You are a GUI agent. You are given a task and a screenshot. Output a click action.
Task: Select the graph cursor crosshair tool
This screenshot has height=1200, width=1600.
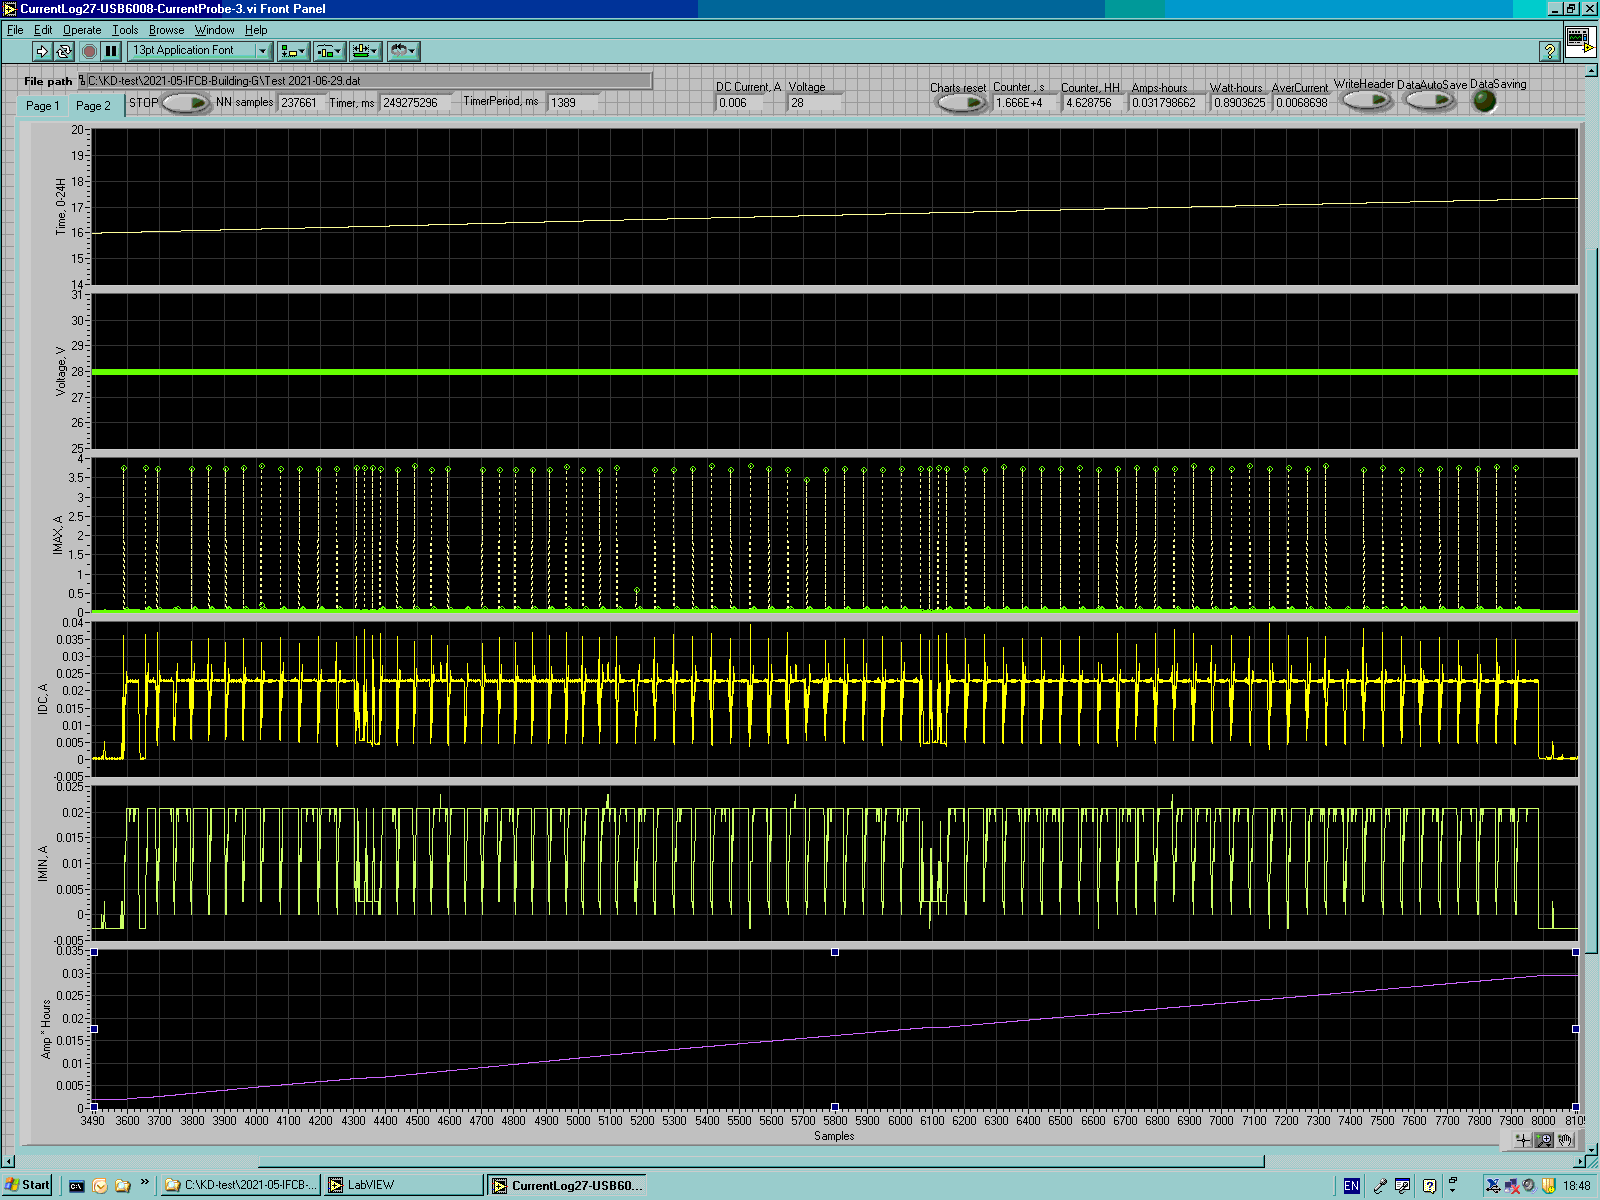[x=1522, y=1140]
